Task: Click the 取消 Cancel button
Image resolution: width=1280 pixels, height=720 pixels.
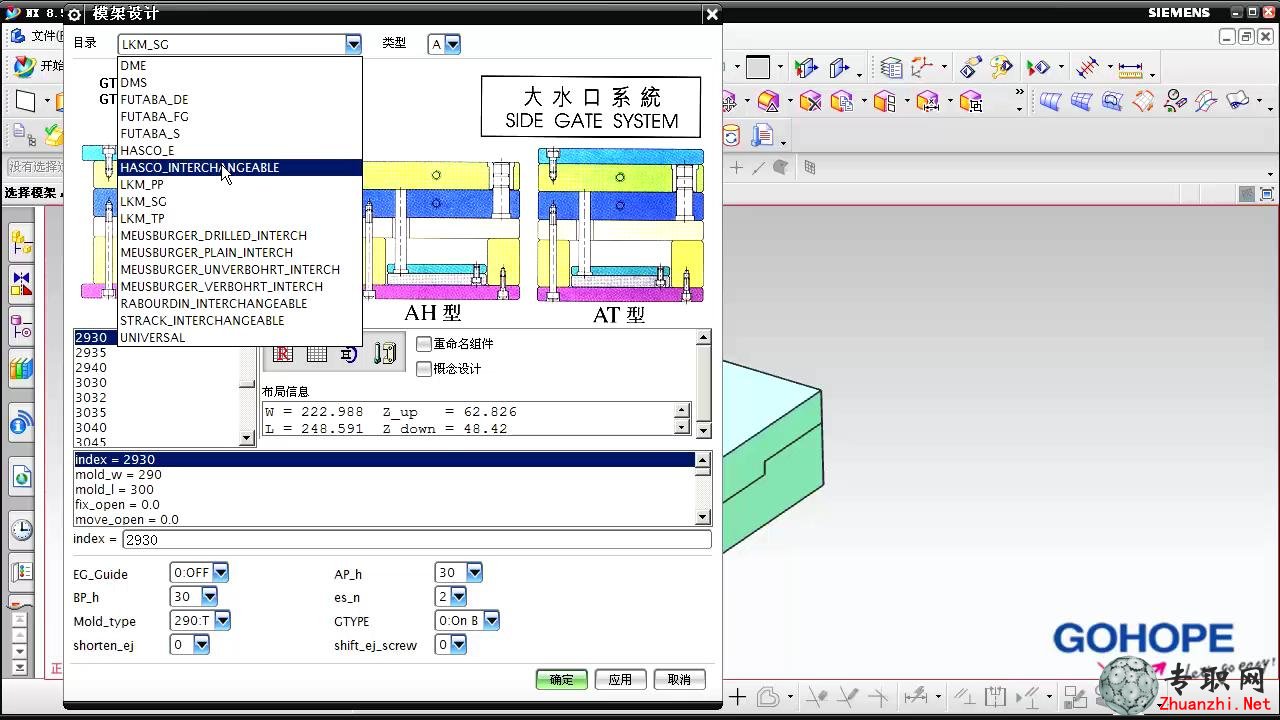Action: (679, 680)
